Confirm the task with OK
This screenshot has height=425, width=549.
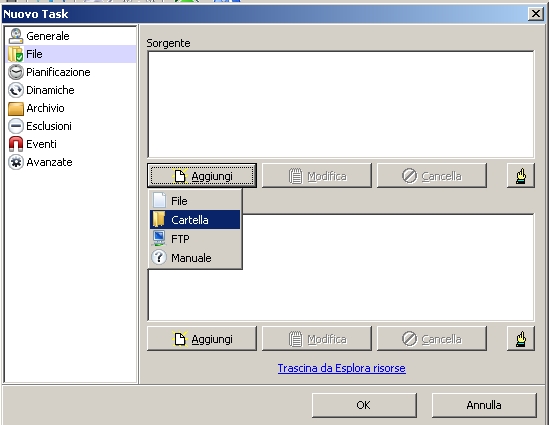click(x=364, y=405)
